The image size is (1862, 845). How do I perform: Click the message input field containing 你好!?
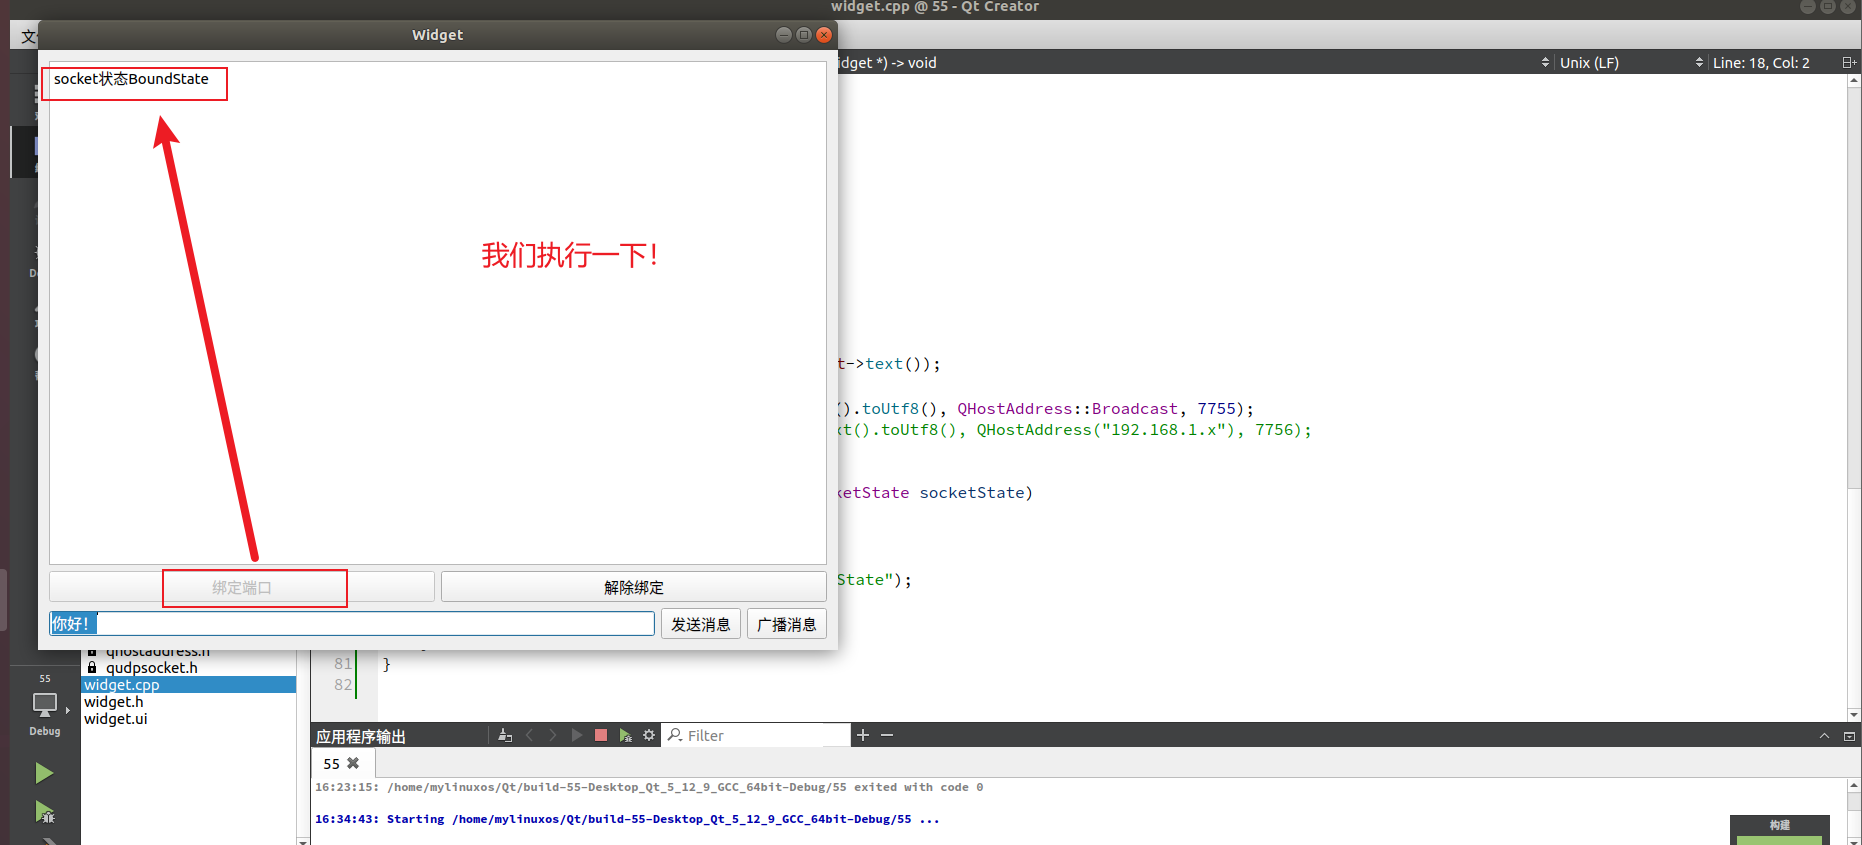click(352, 624)
